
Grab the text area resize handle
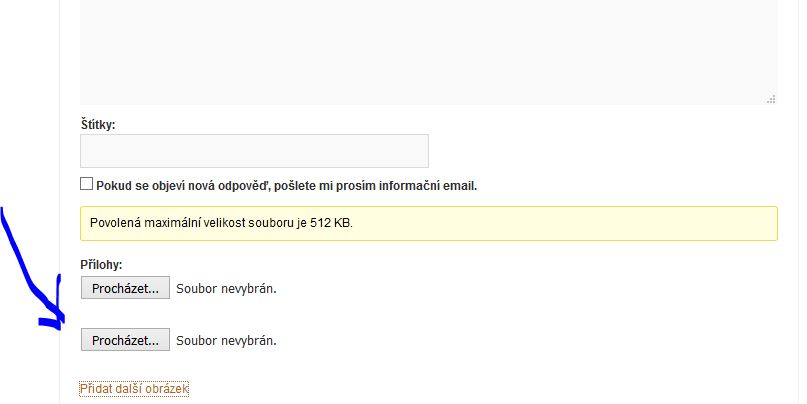pyautogui.click(x=771, y=99)
